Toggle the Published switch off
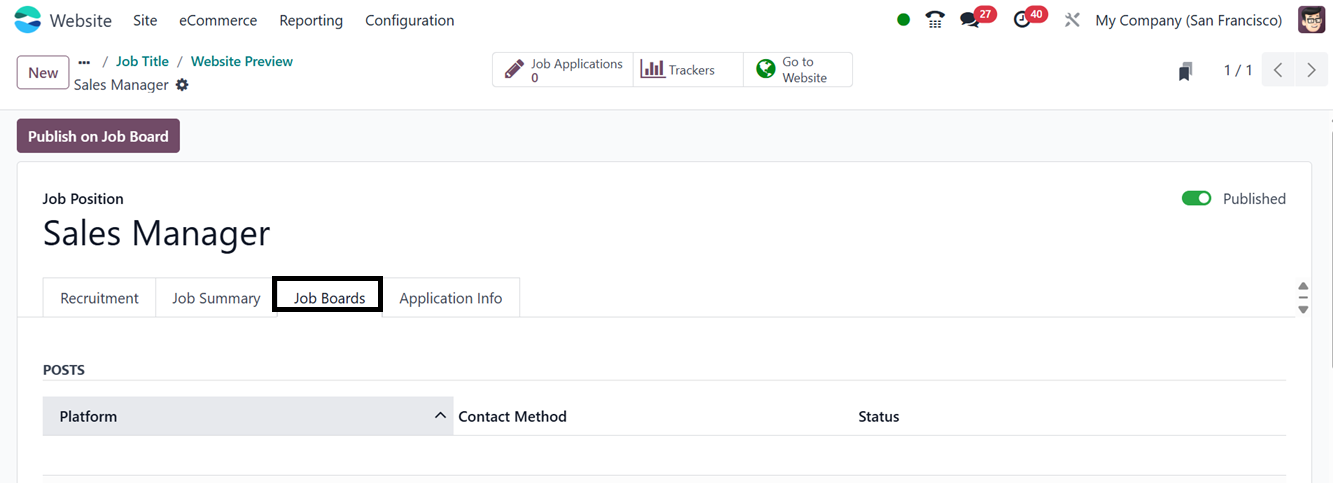 coord(1196,199)
